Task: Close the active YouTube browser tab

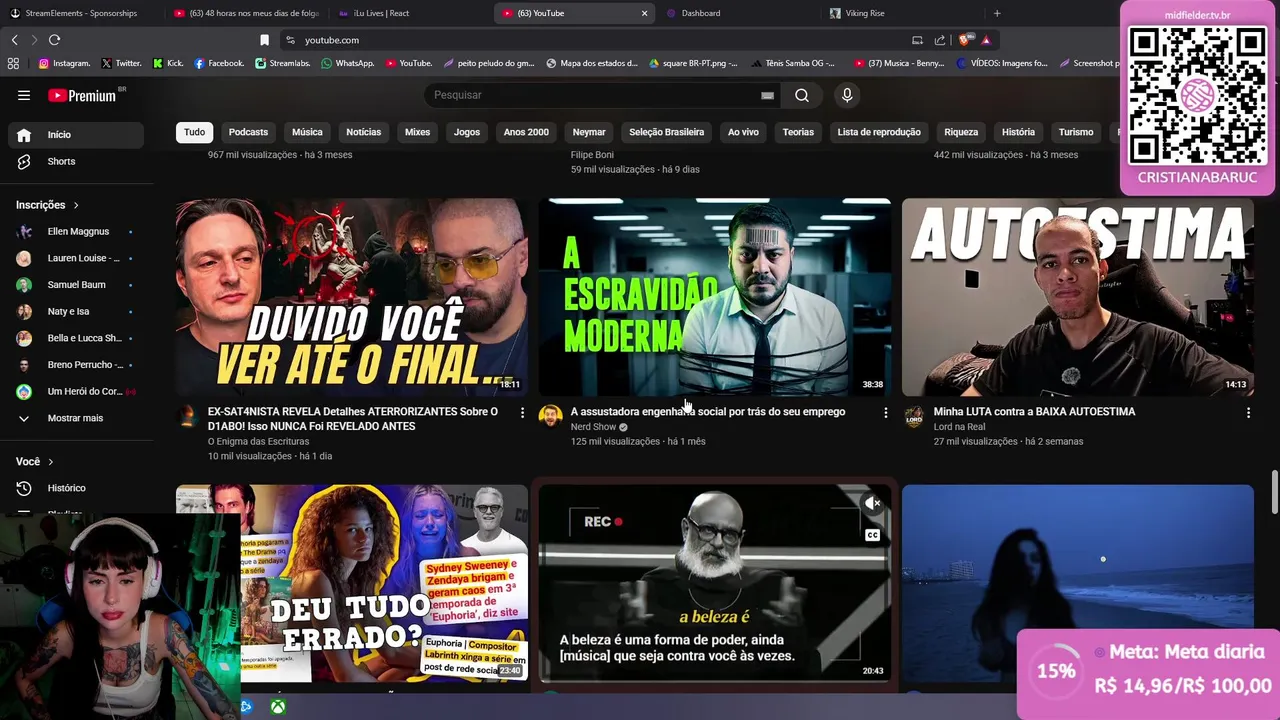Action: click(x=644, y=13)
